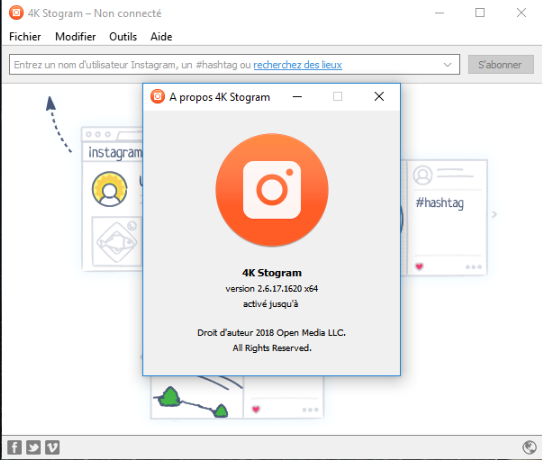Screen dimensions: 542x460
Task: Open the Fichier menu
Action: click(25, 37)
